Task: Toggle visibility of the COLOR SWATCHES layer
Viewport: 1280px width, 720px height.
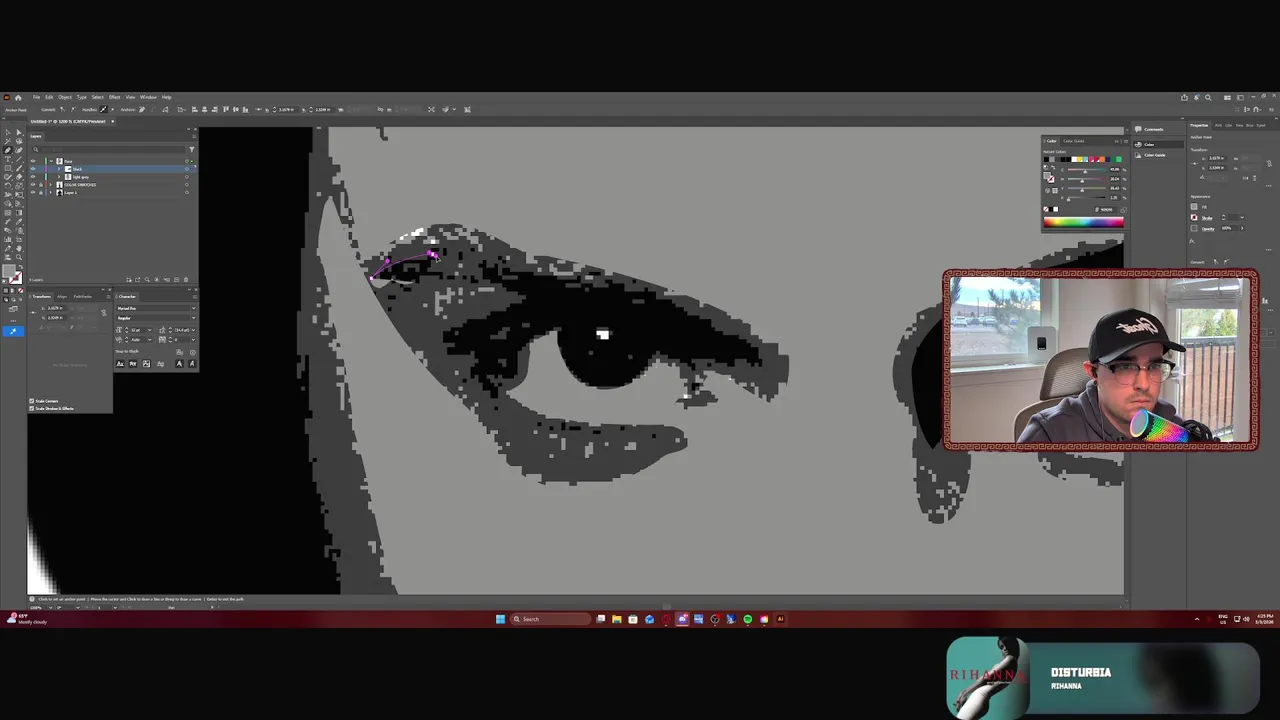Action: (x=33, y=185)
